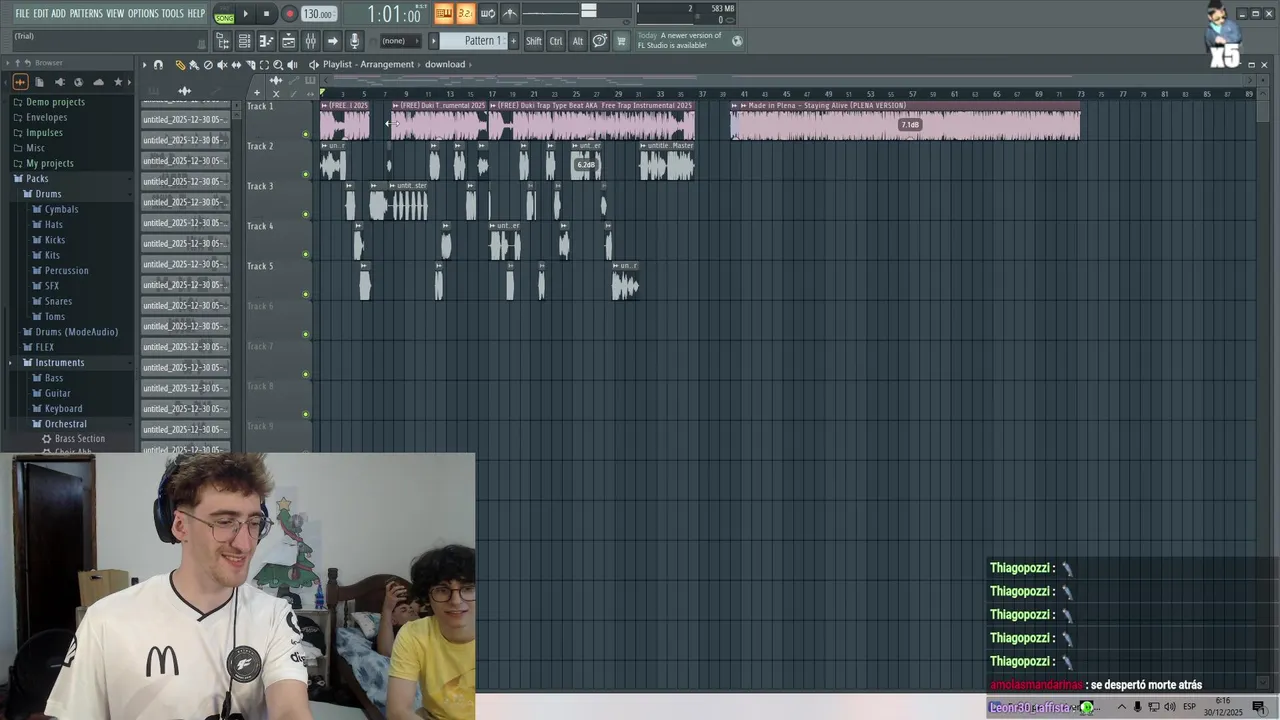Screen dimensions: 1280x720
Task: Click the globe news icon
Action: (x=737, y=41)
